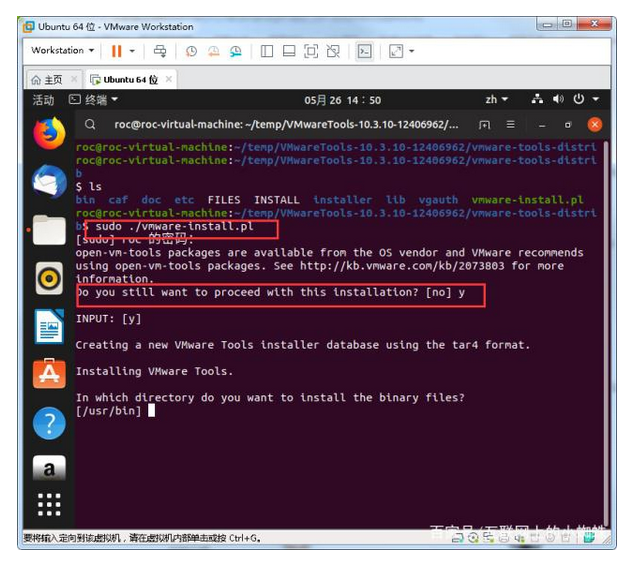633x563 pixels.
Task: Open the zh input language menu
Action: click(497, 99)
